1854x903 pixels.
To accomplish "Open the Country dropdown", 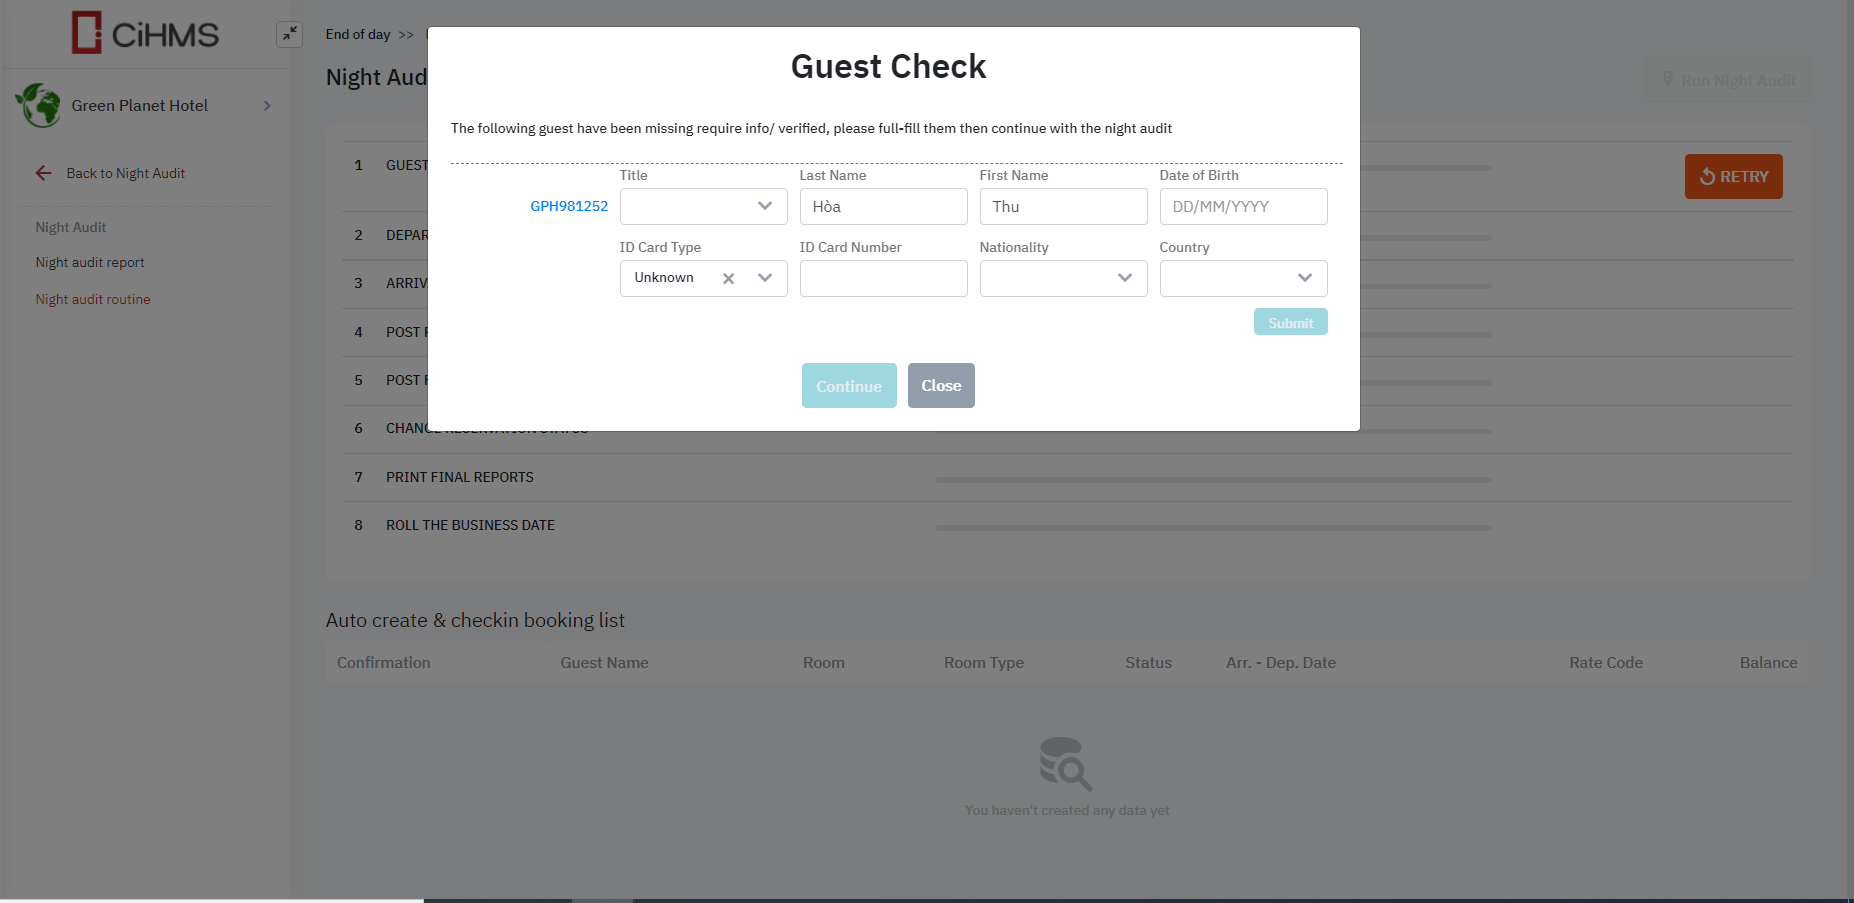I will (x=1244, y=279).
